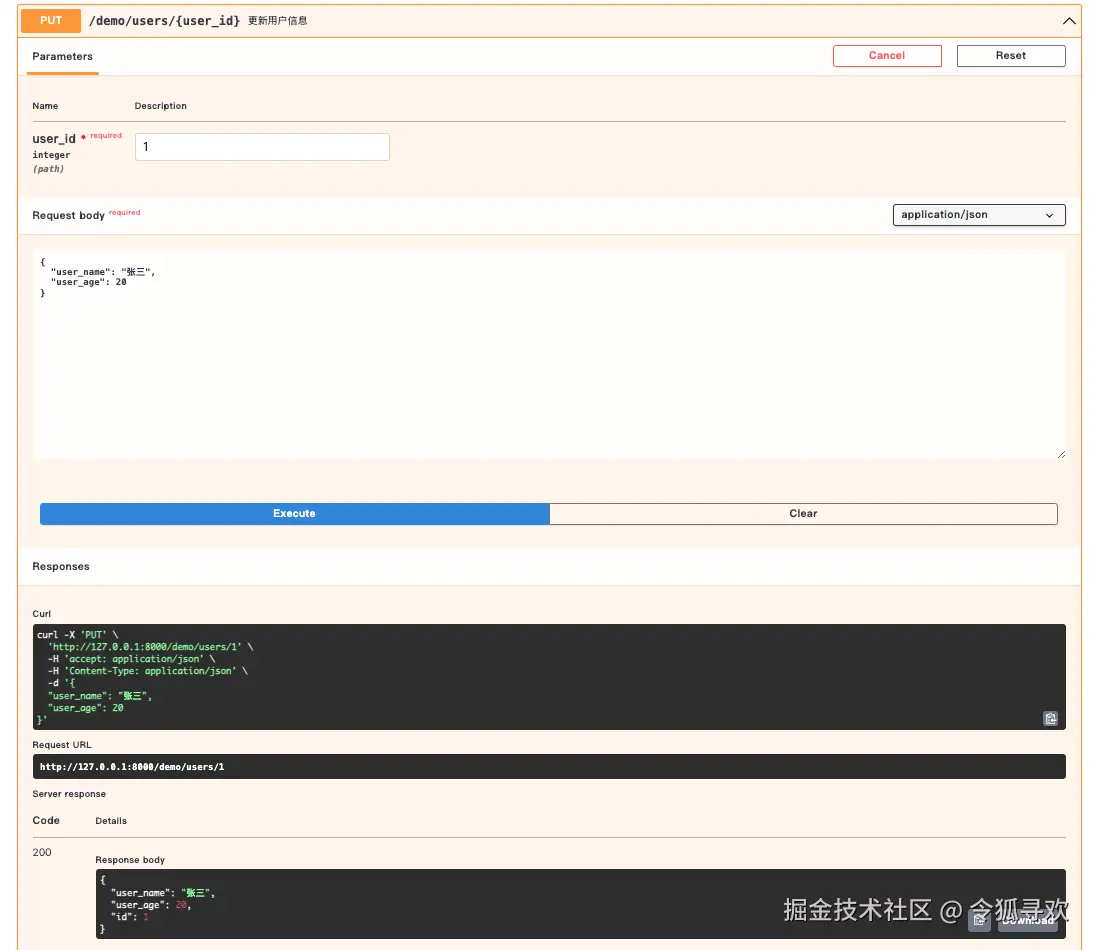Grab the request body resize handle
Screen dimensions: 1095x950
pos(1061,455)
